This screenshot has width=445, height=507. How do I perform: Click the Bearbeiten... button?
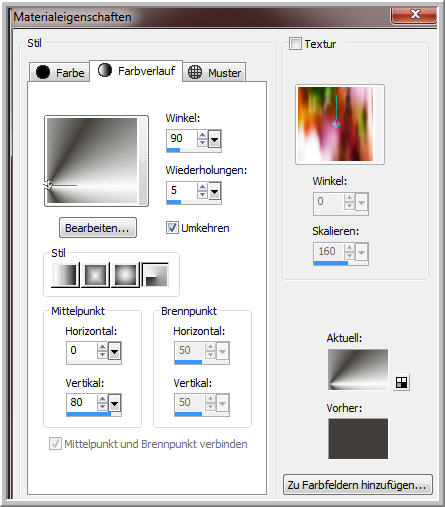click(x=98, y=228)
